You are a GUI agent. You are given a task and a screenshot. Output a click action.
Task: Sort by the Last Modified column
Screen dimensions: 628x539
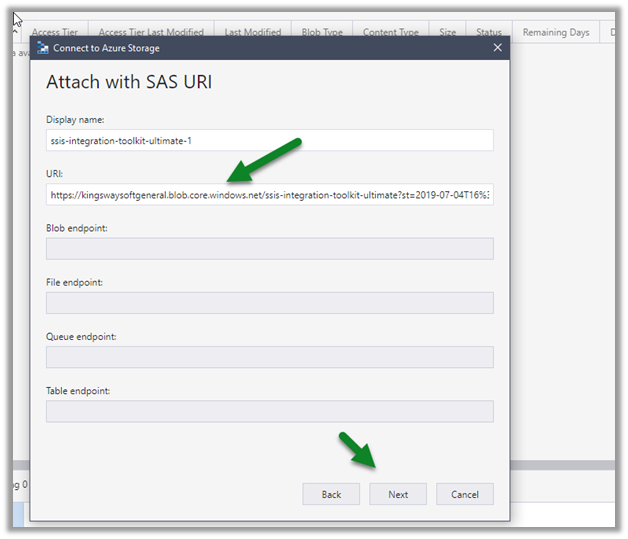point(252,32)
